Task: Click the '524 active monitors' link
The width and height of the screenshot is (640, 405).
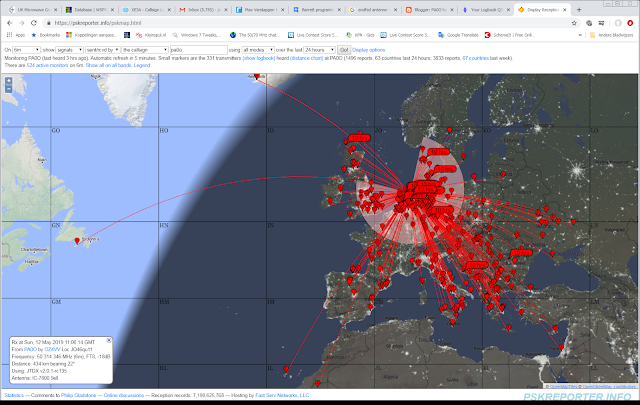Action: coord(47,65)
